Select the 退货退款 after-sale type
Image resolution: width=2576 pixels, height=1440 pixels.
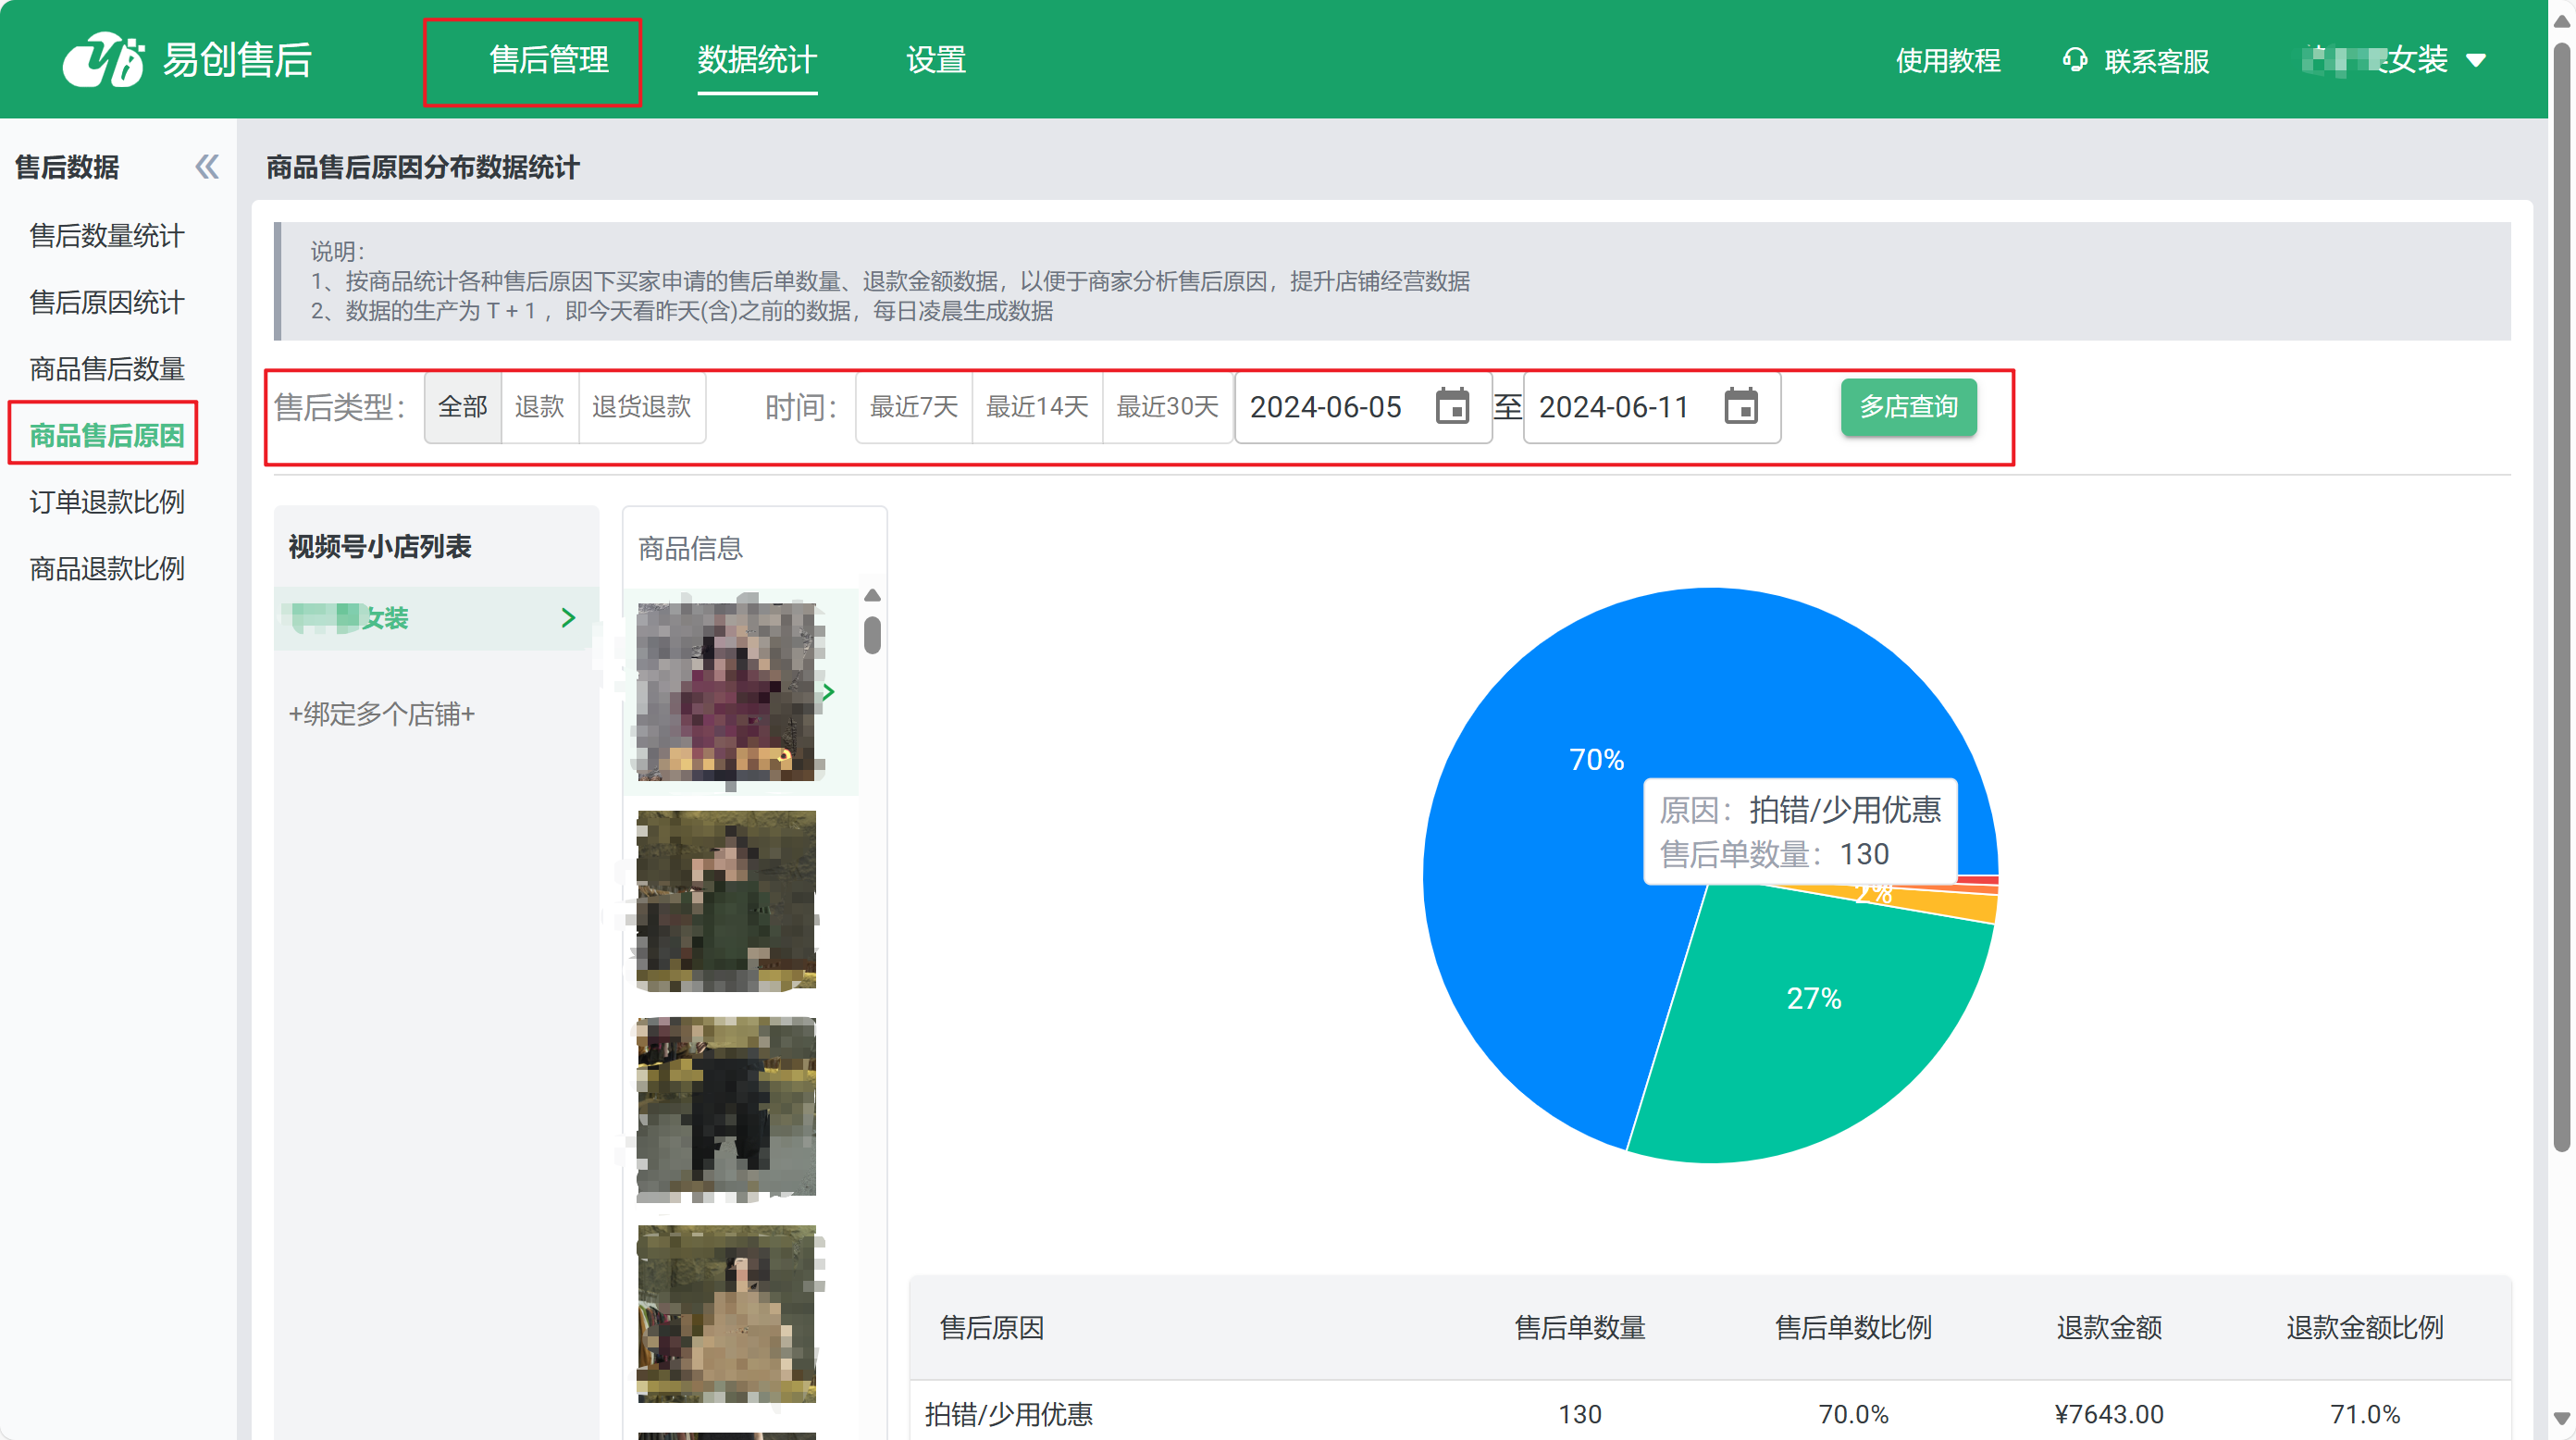tap(641, 406)
